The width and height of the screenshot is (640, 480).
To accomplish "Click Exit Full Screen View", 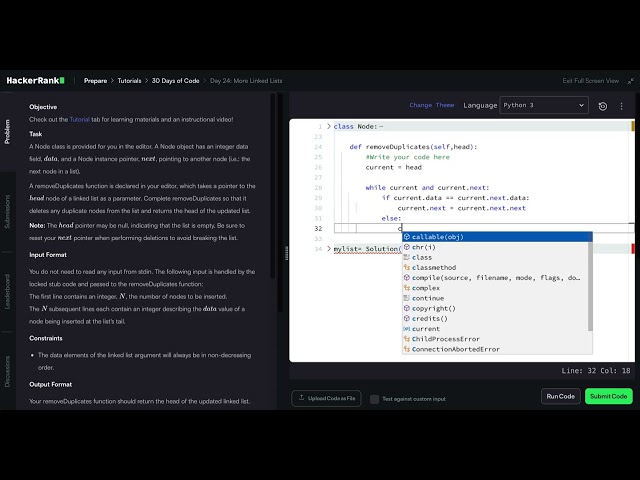I will pos(591,81).
